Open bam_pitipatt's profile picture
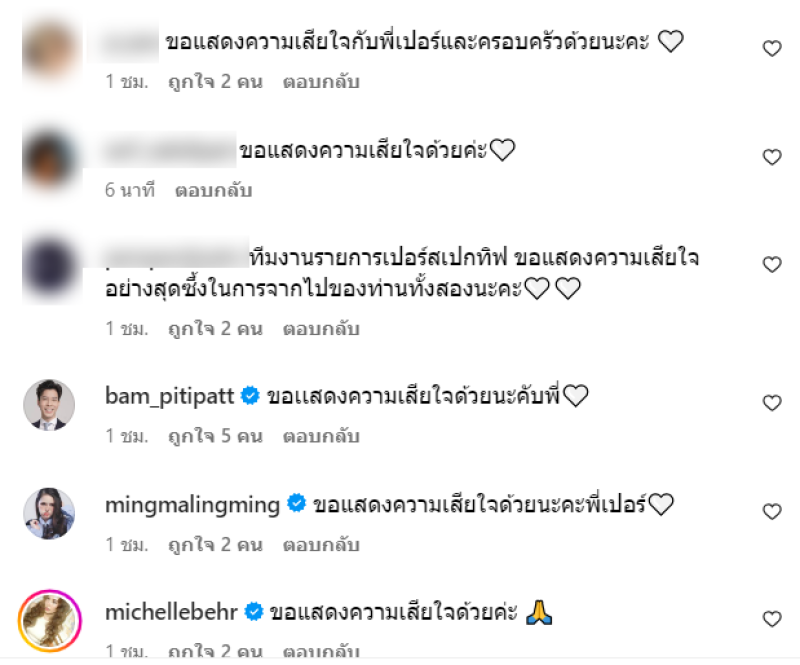The height and width of the screenshot is (665, 800). [x=49, y=405]
